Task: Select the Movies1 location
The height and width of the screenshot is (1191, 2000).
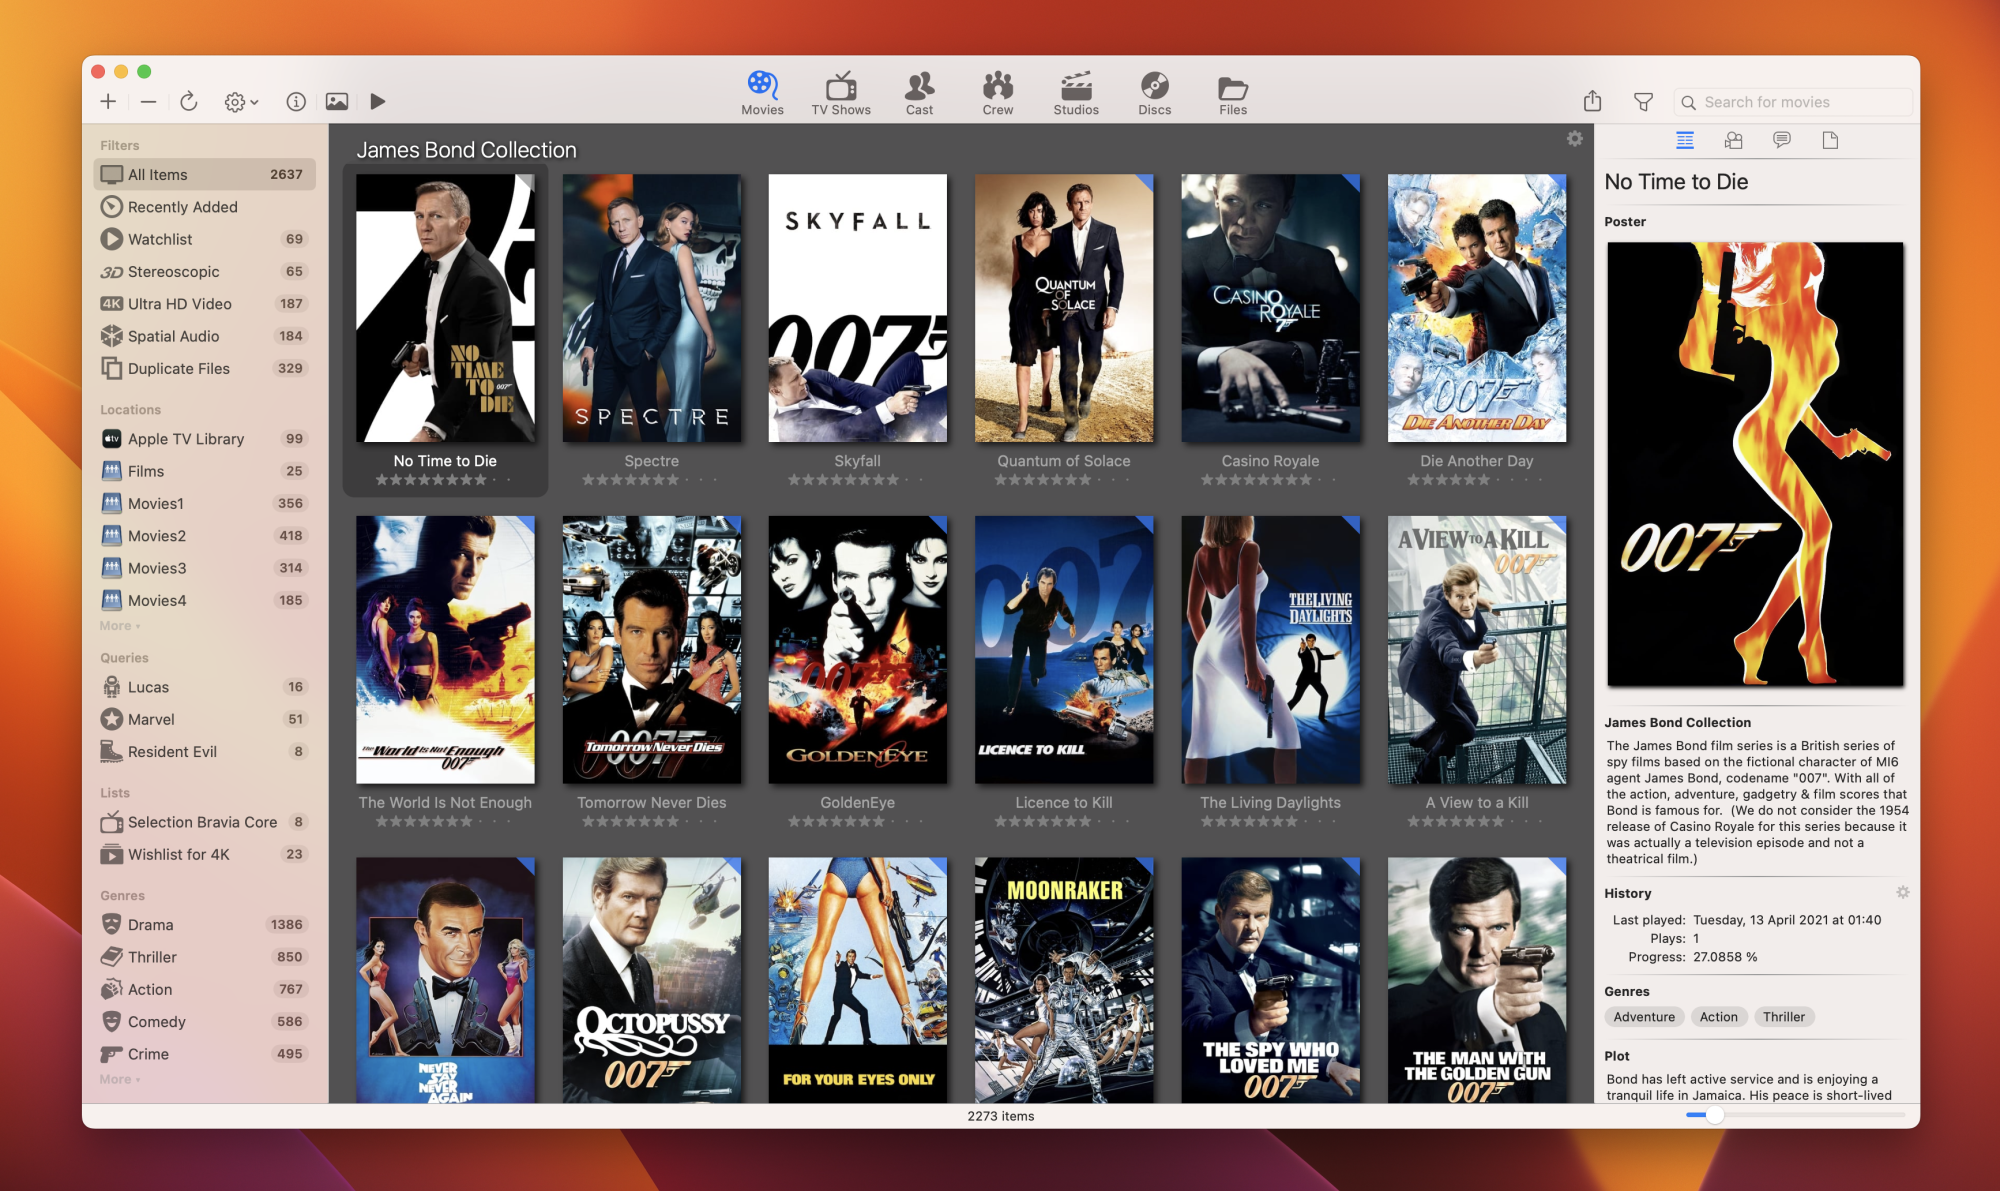Action: (x=205, y=503)
